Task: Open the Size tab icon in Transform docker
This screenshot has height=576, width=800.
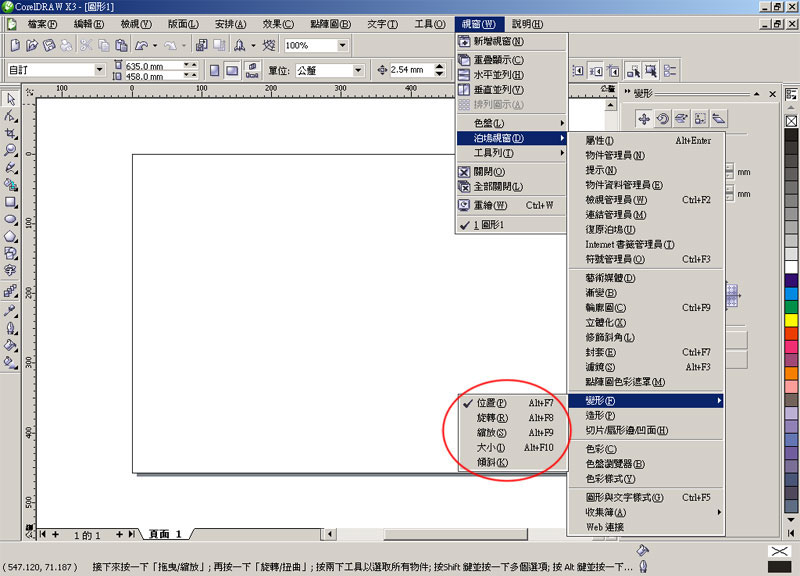Action: coord(700,119)
